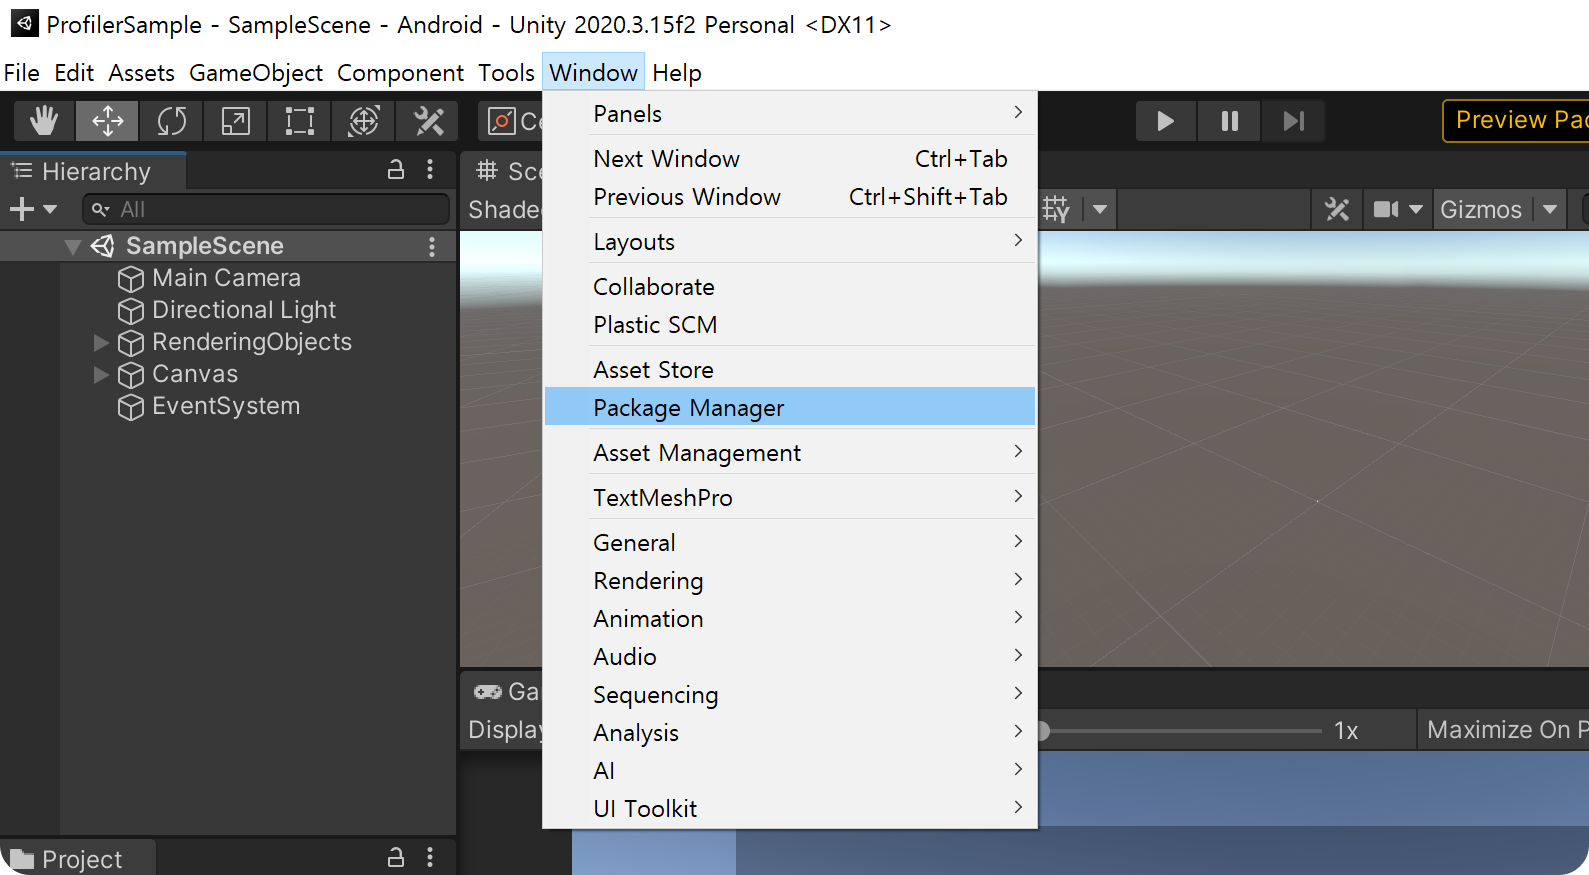1589x875 pixels.
Task: Select the Hand tool
Action: coord(43,121)
